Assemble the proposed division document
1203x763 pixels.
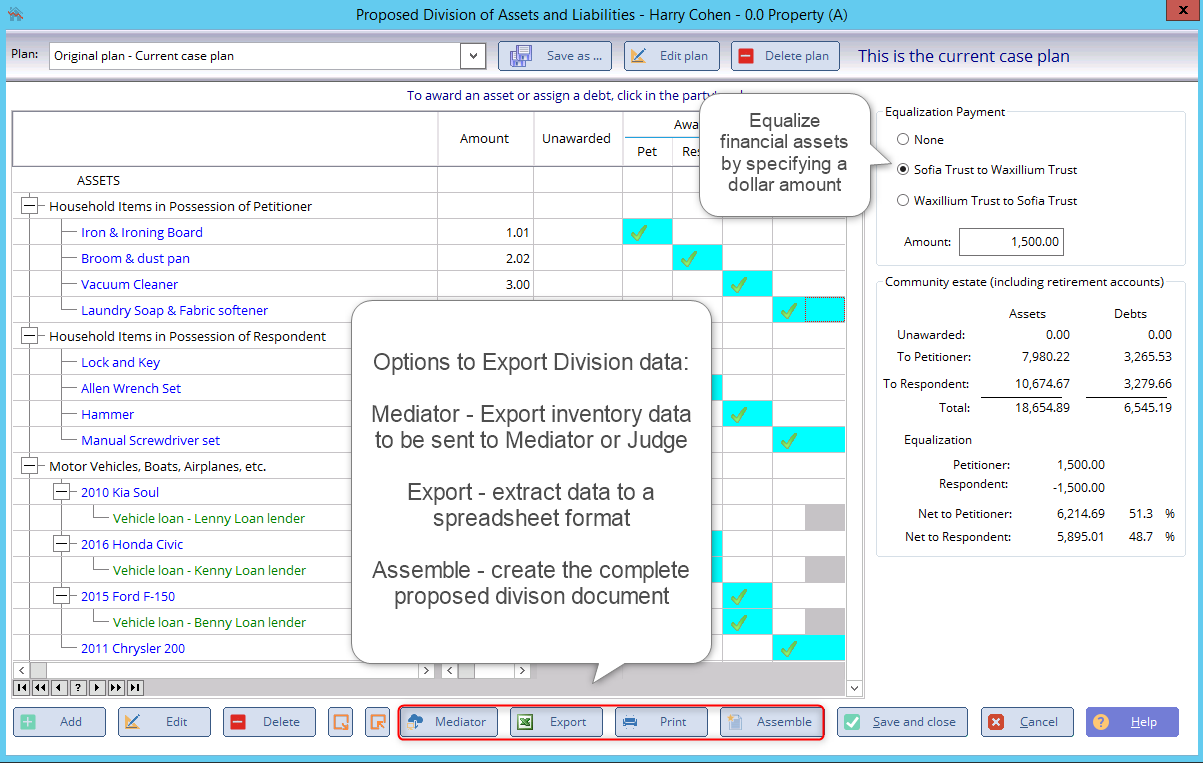771,722
